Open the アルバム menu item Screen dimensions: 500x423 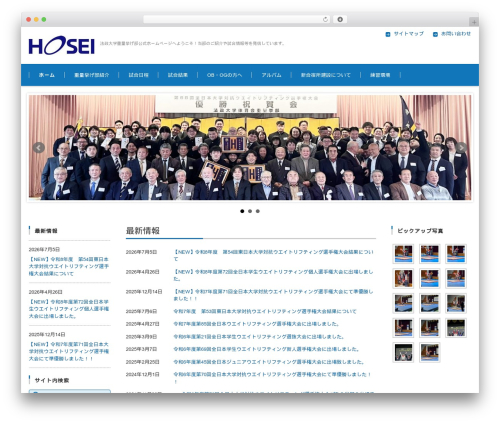point(271,75)
